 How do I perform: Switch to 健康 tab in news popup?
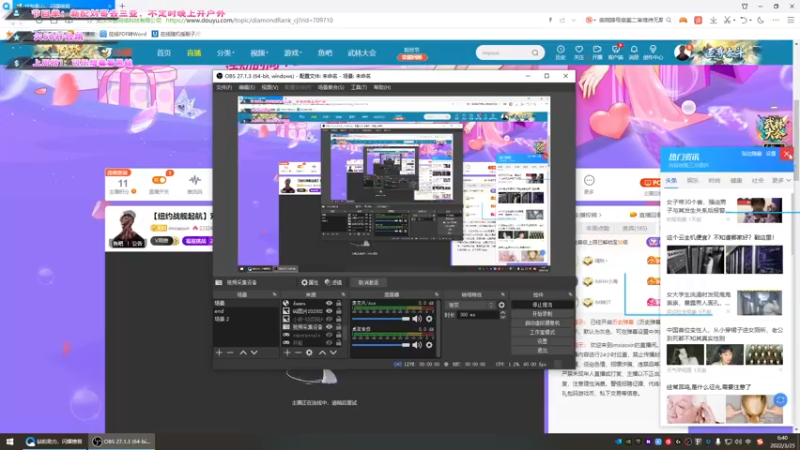pos(736,181)
